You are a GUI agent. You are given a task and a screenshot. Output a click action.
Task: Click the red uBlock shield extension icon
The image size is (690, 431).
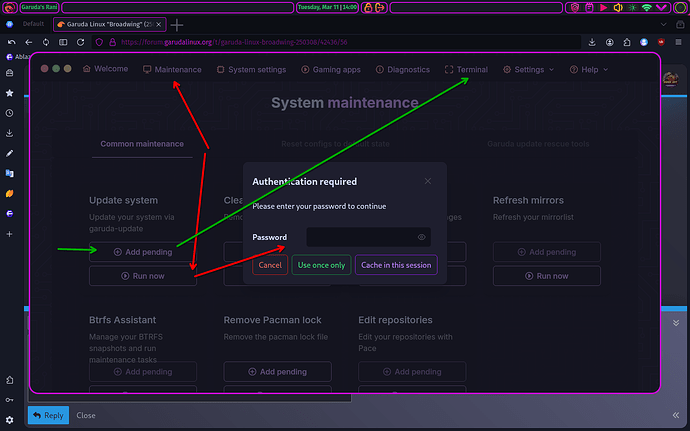pyautogui.click(x=661, y=42)
